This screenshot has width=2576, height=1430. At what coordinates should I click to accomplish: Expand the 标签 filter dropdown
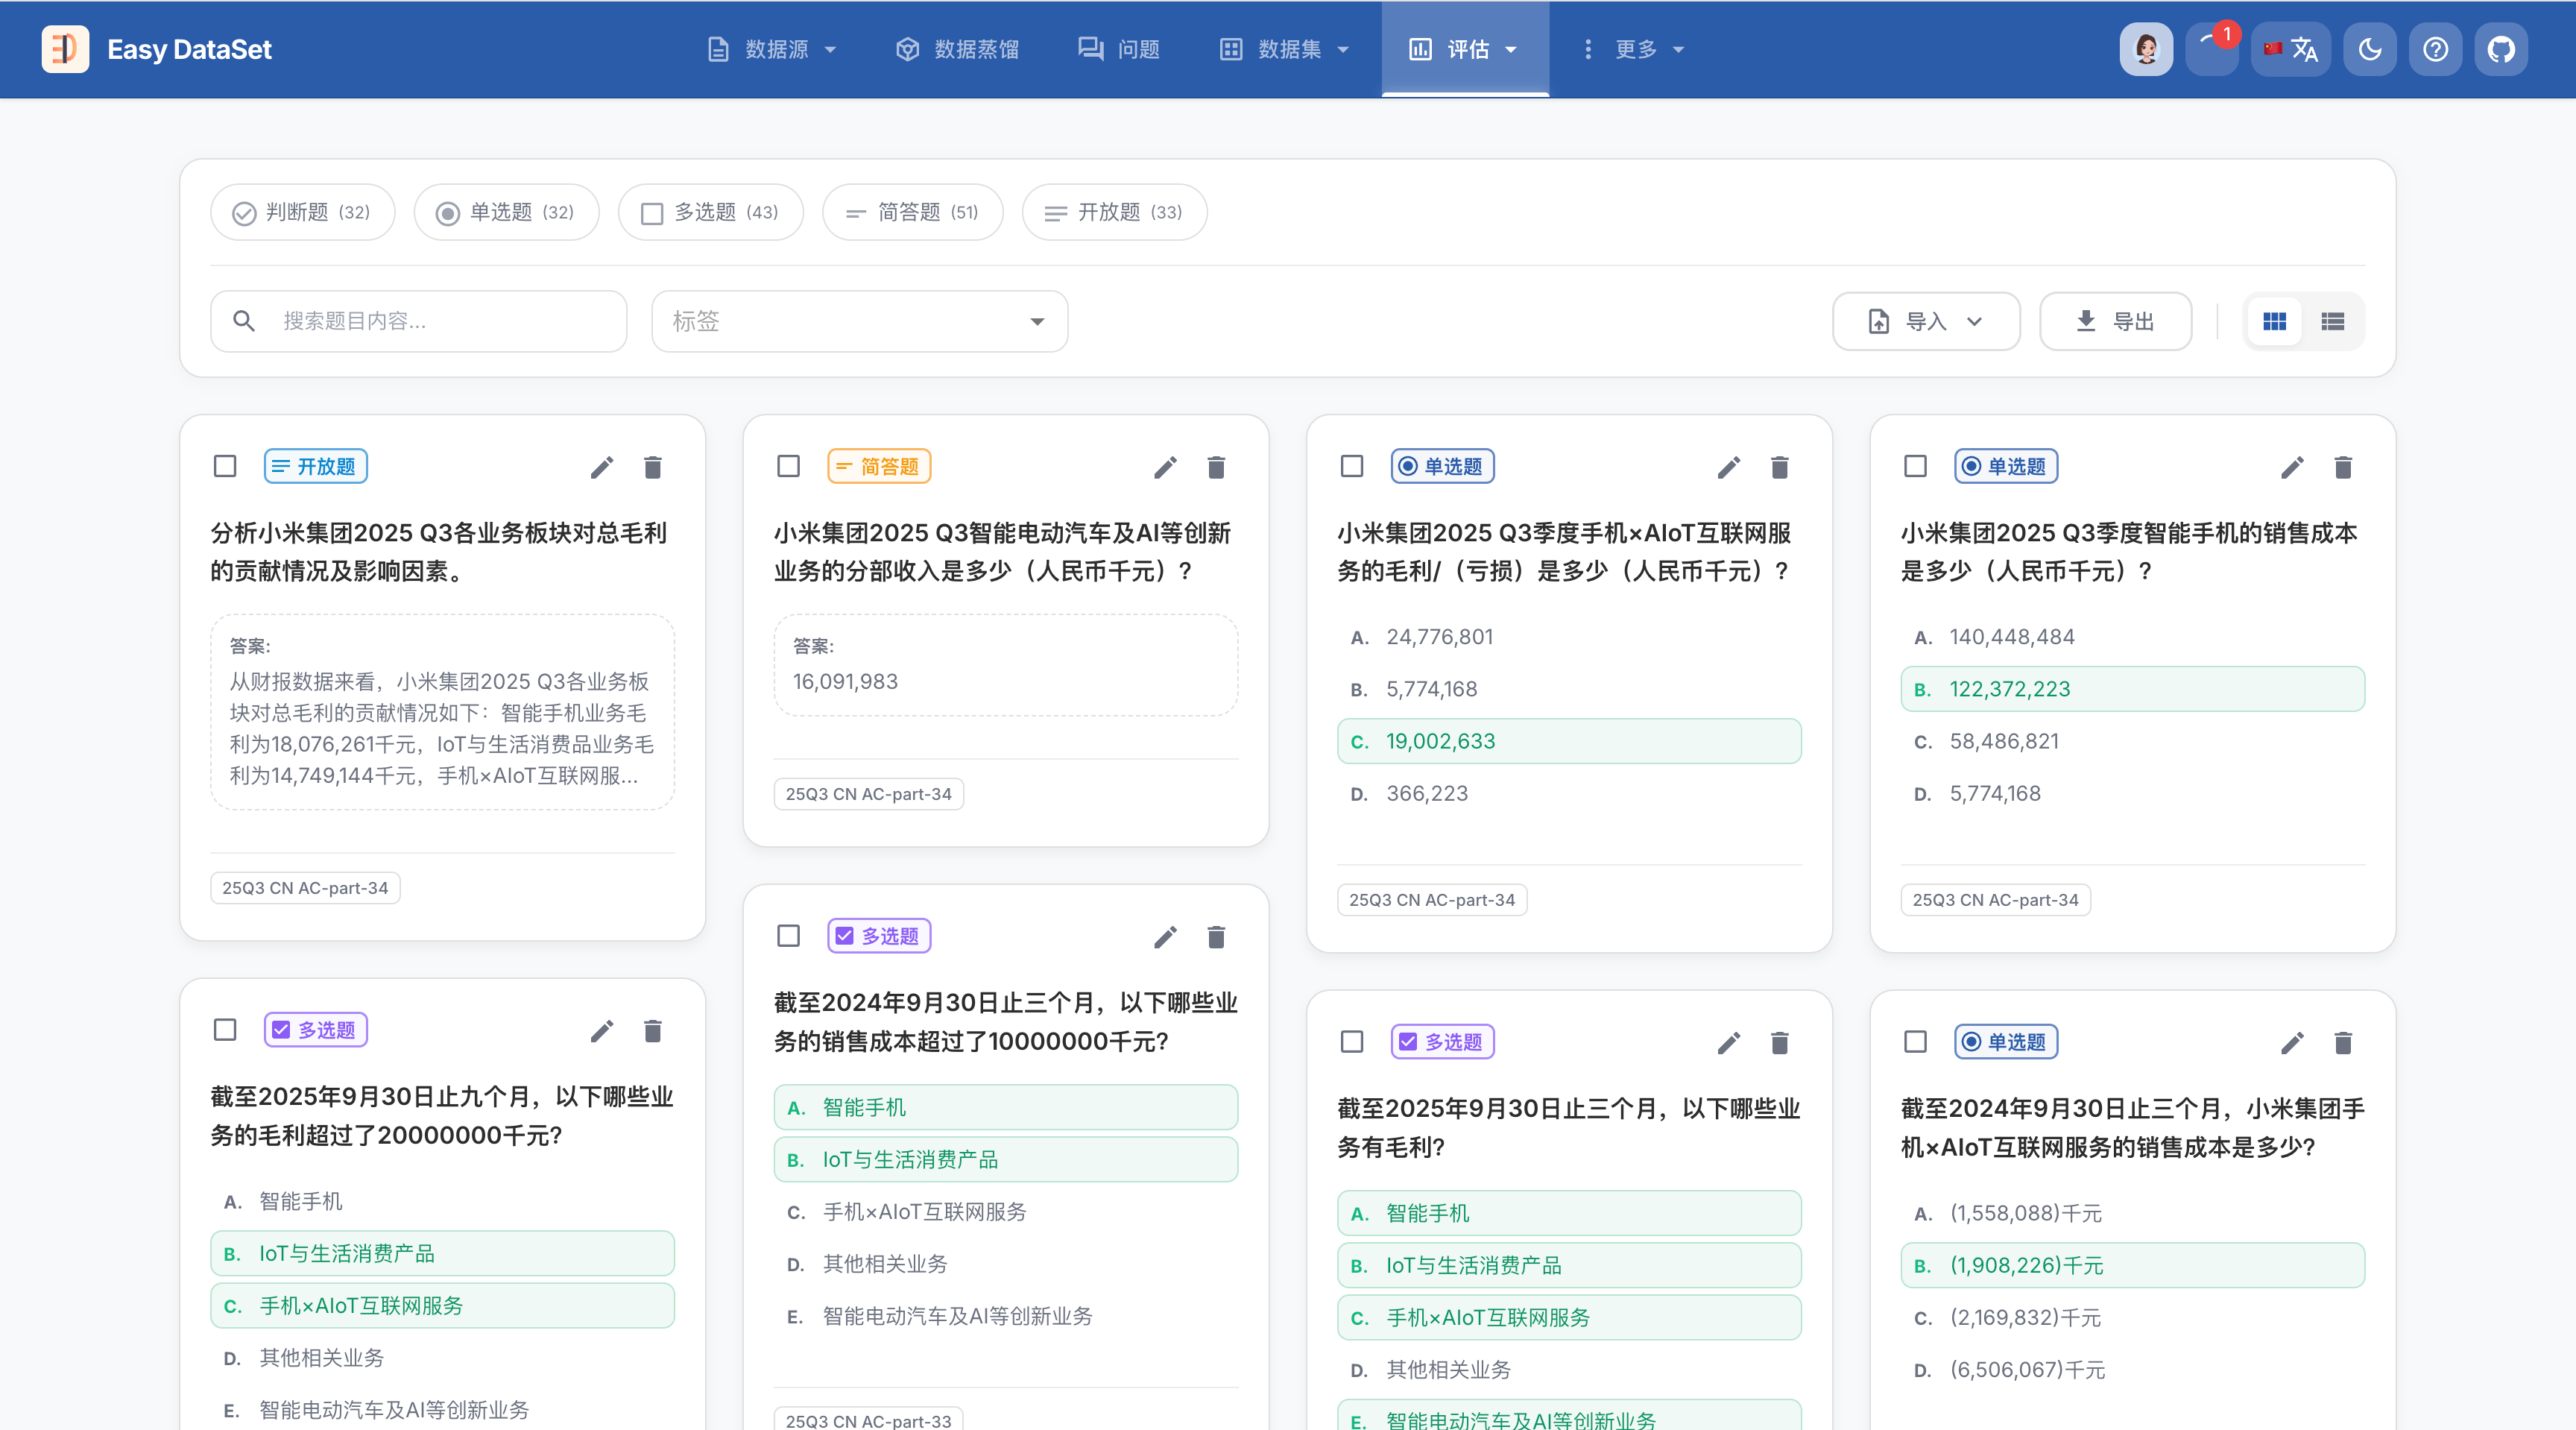pyautogui.click(x=859, y=321)
